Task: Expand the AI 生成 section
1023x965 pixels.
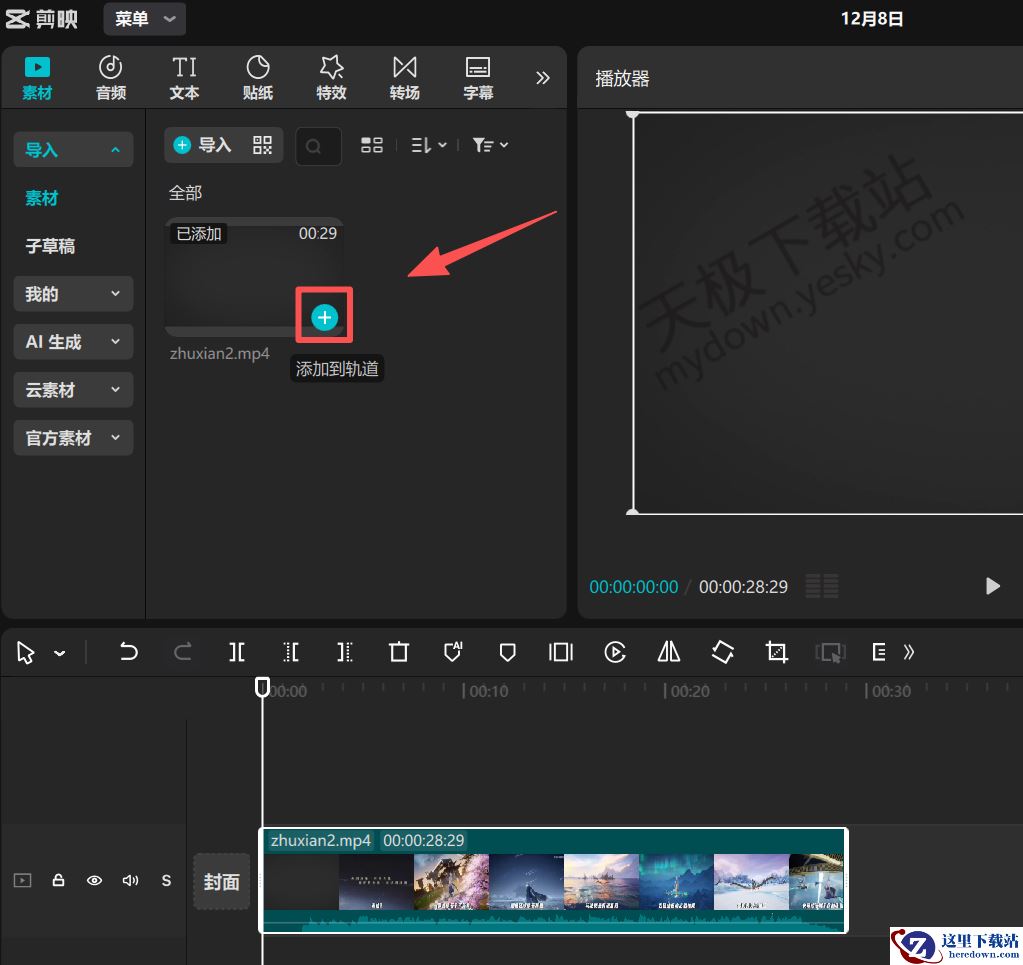Action: [x=72, y=341]
